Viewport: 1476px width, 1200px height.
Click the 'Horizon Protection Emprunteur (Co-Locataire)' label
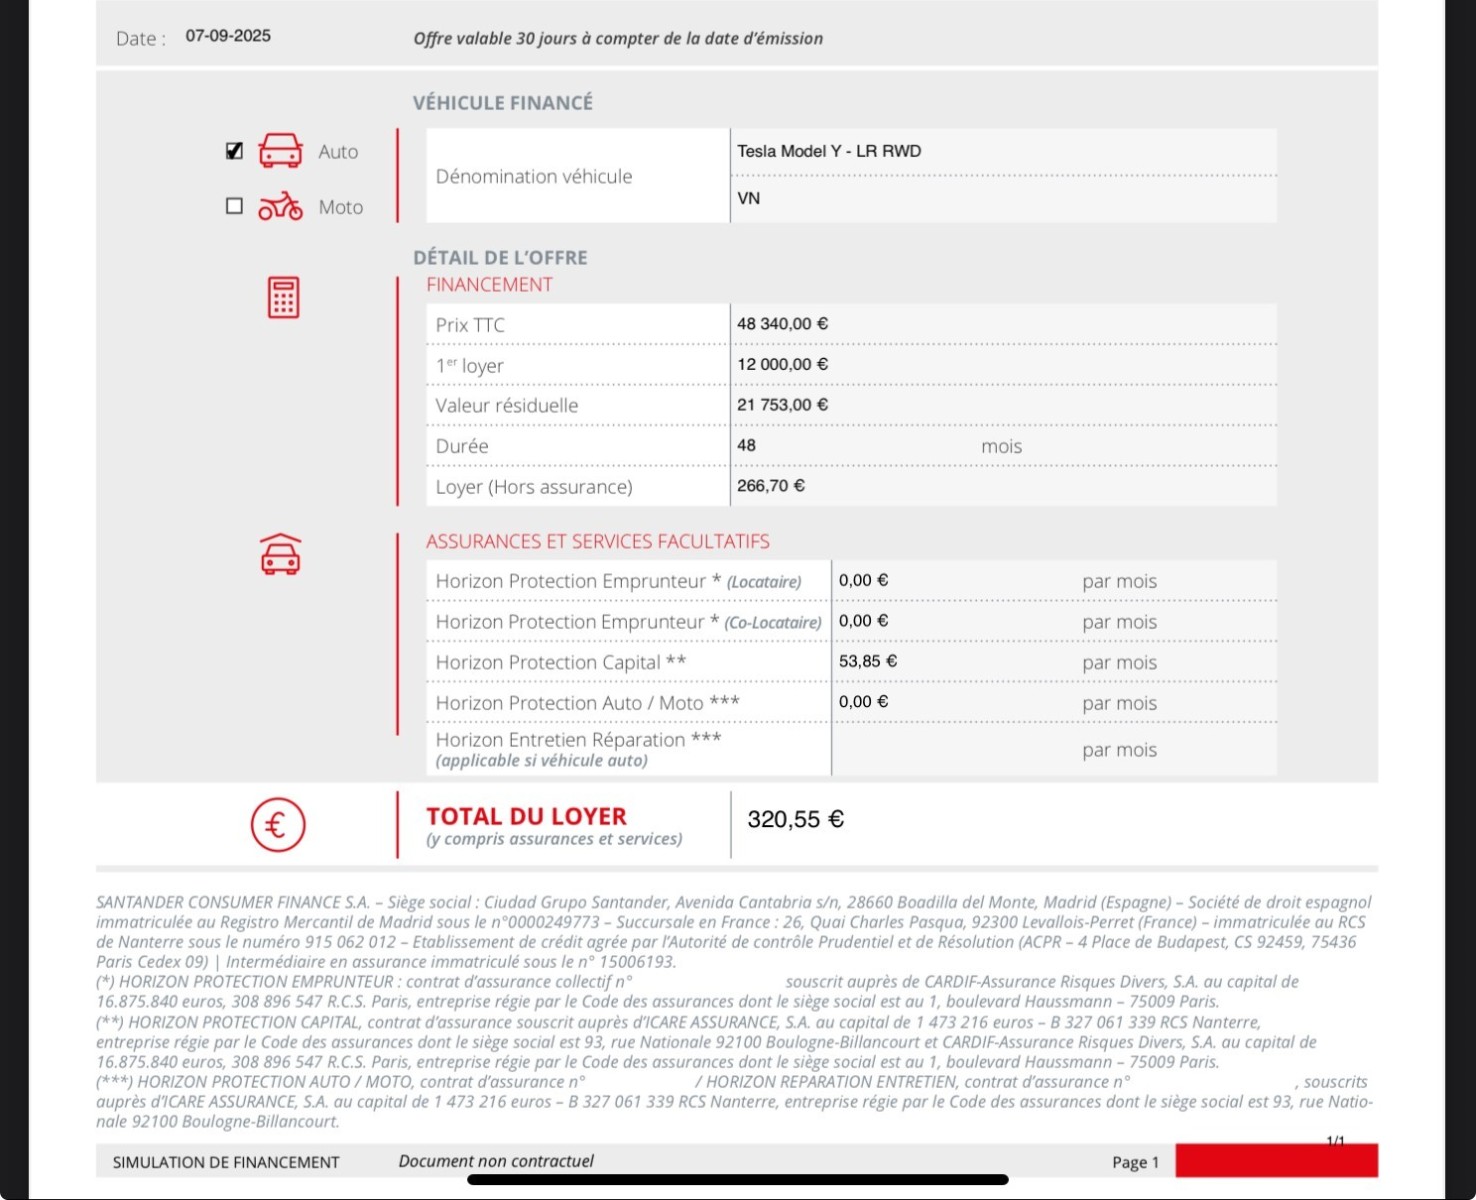[x=628, y=622]
